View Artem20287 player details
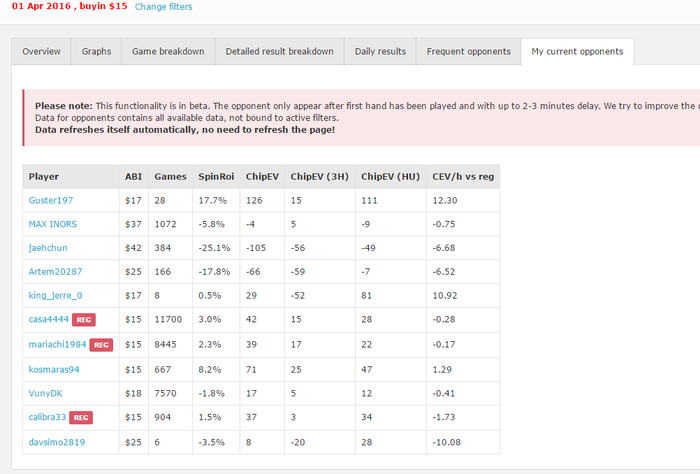 click(x=55, y=271)
